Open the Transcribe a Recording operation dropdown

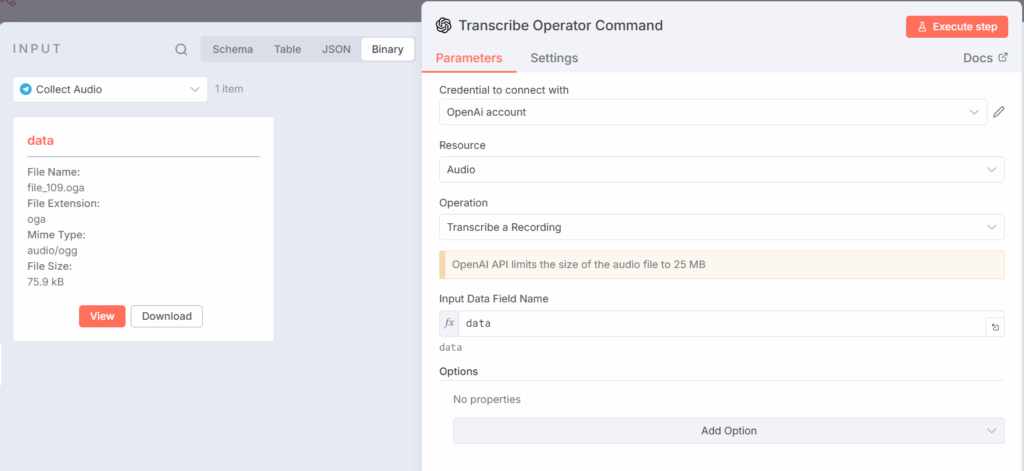click(721, 227)
